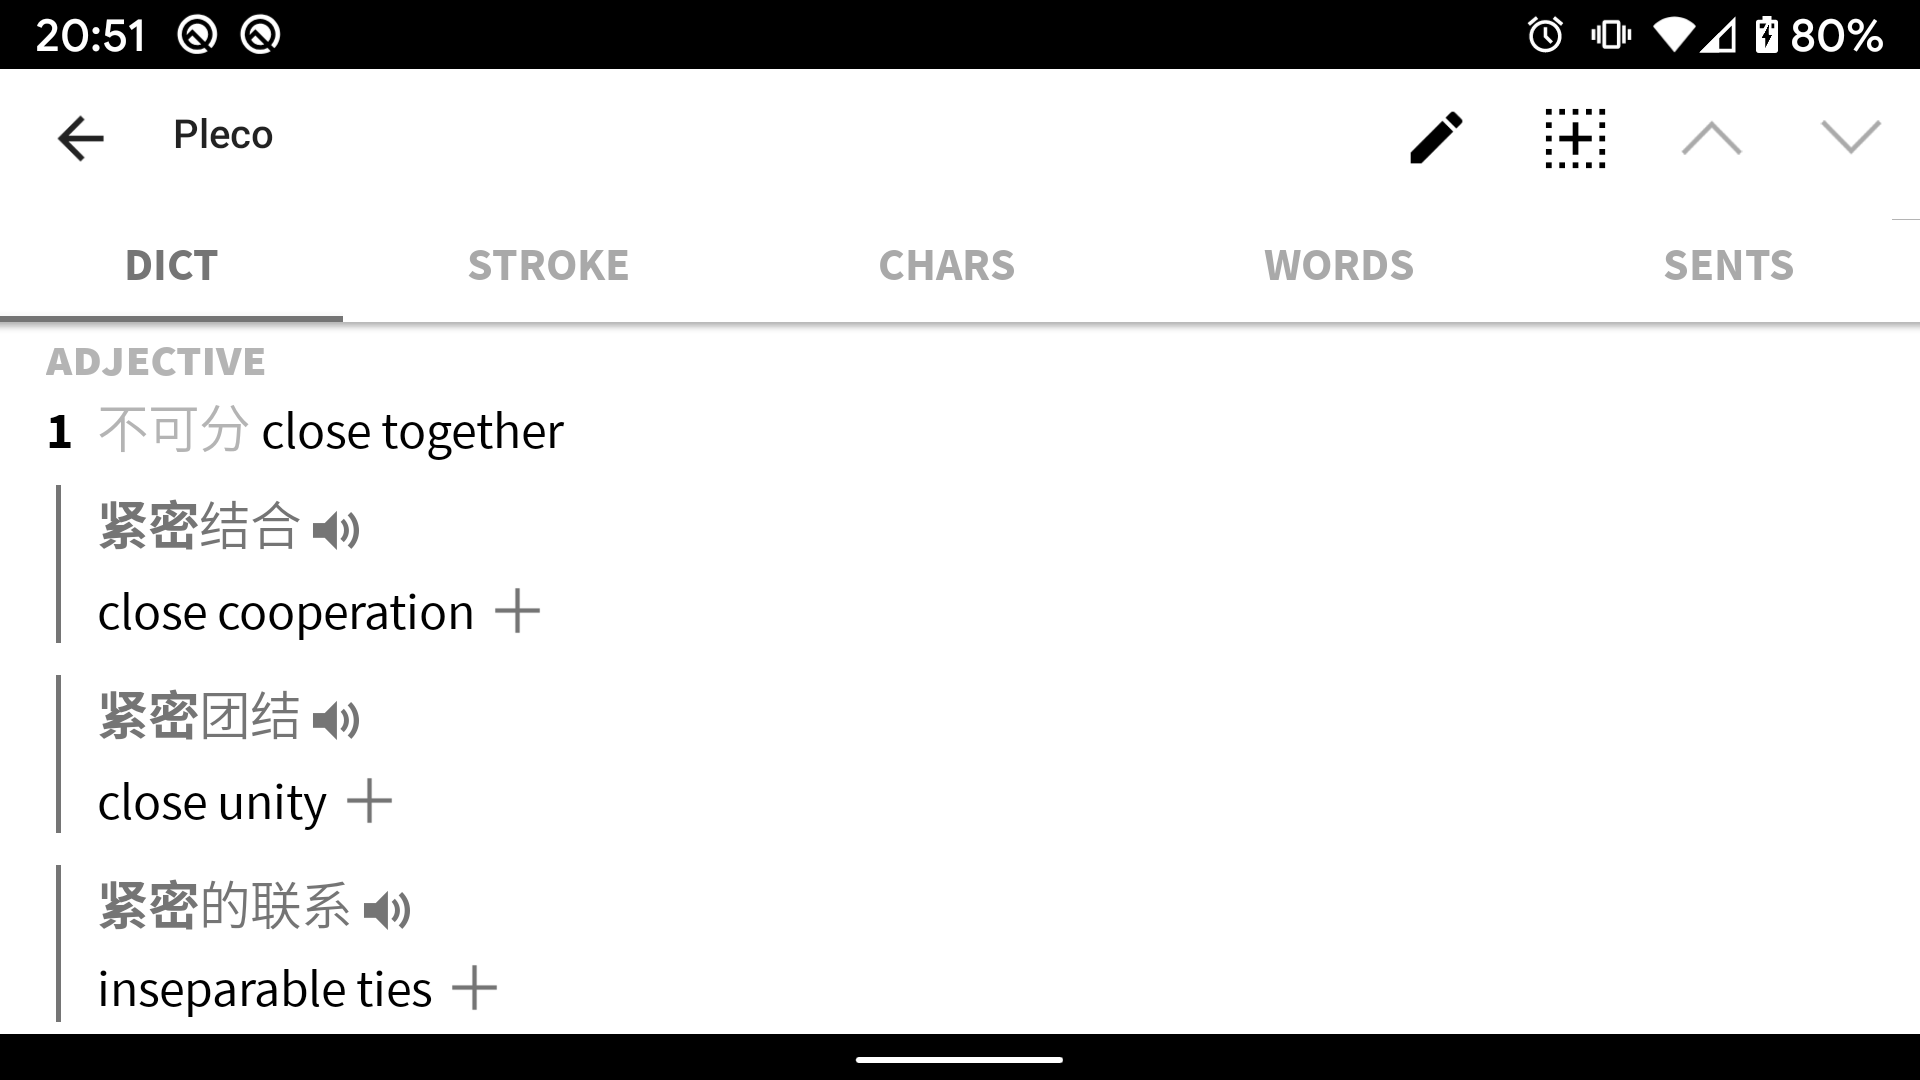
Task: Tap the linked word 不可分
Action: pyautogui.click(x=173, y=431)
